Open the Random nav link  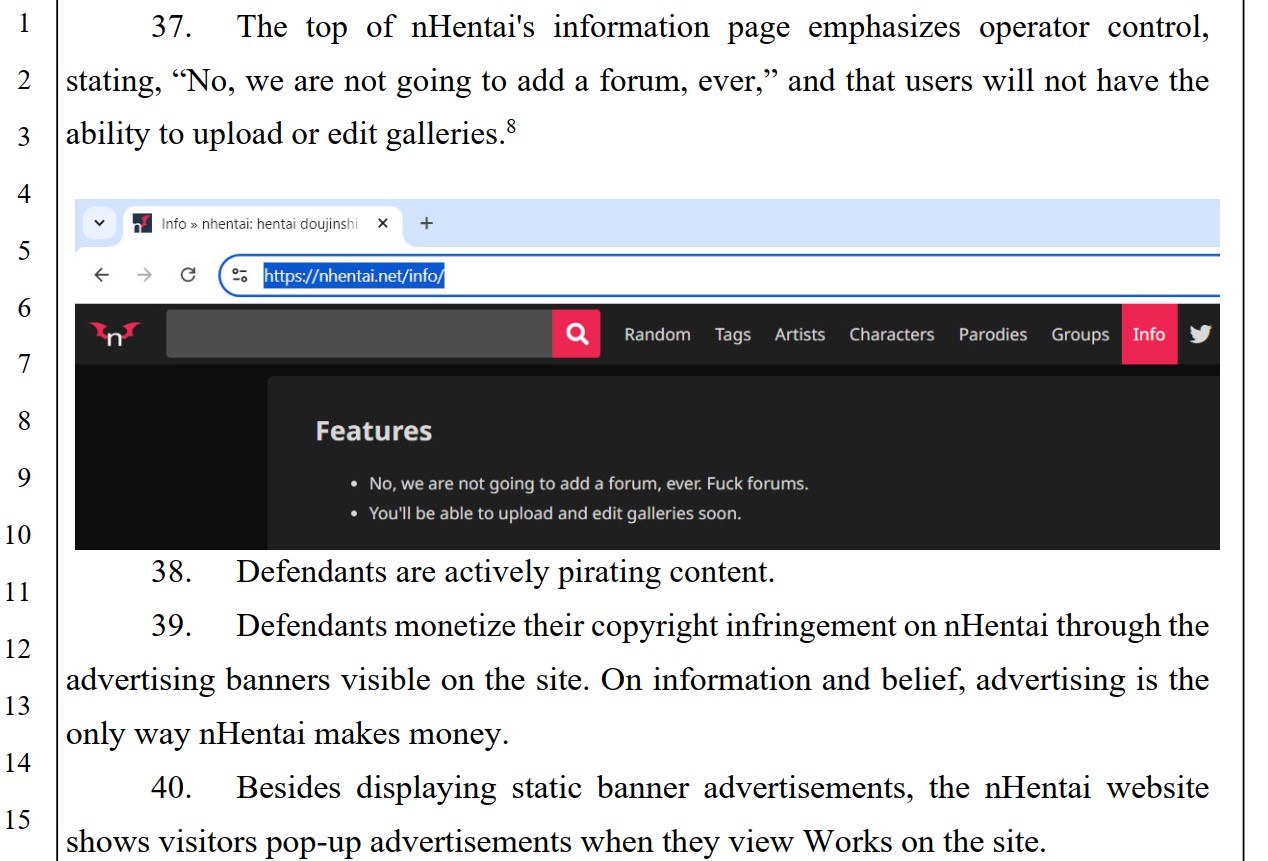pyautogui.click(x=657, y=335)
